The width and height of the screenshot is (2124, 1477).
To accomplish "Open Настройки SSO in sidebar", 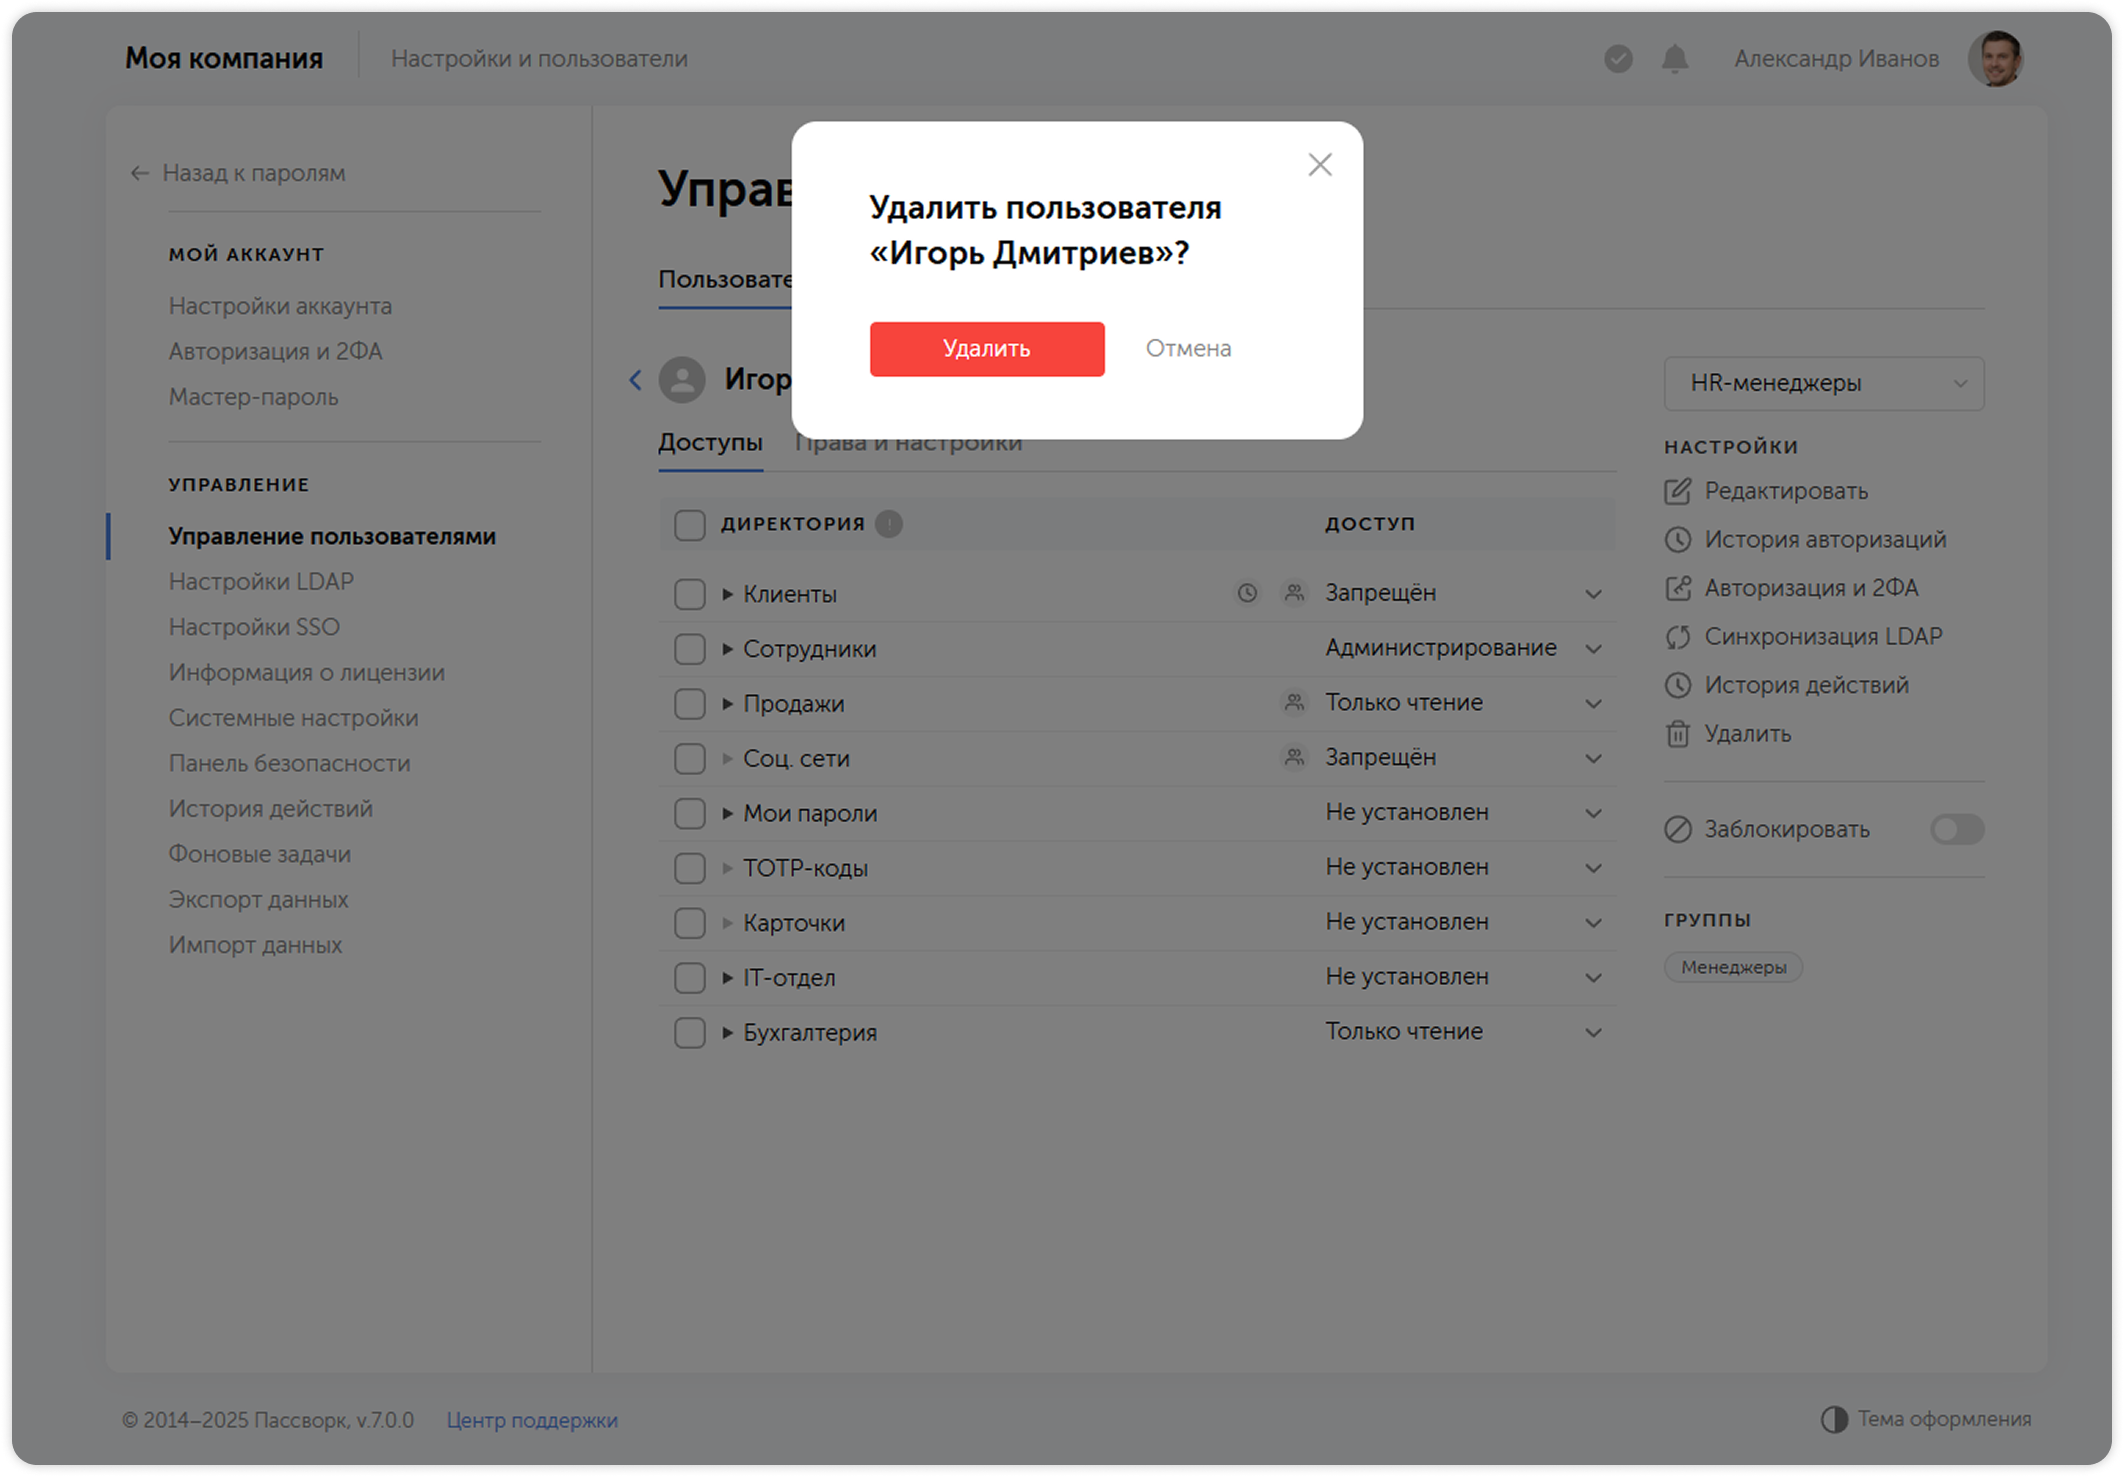I will pos(254,627).
